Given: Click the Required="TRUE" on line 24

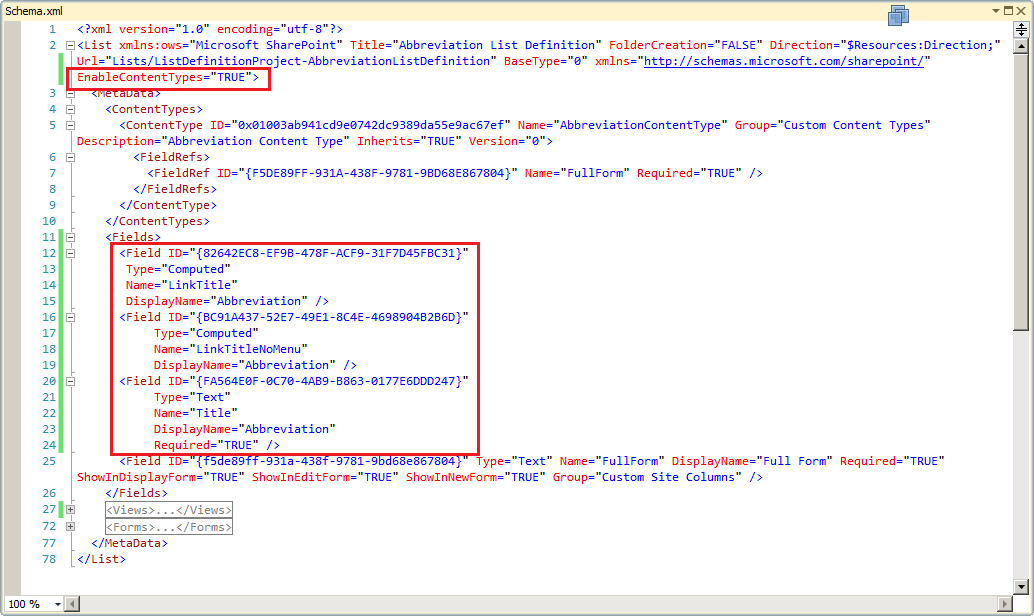Looking at the screenshot, I should (206, 445).
